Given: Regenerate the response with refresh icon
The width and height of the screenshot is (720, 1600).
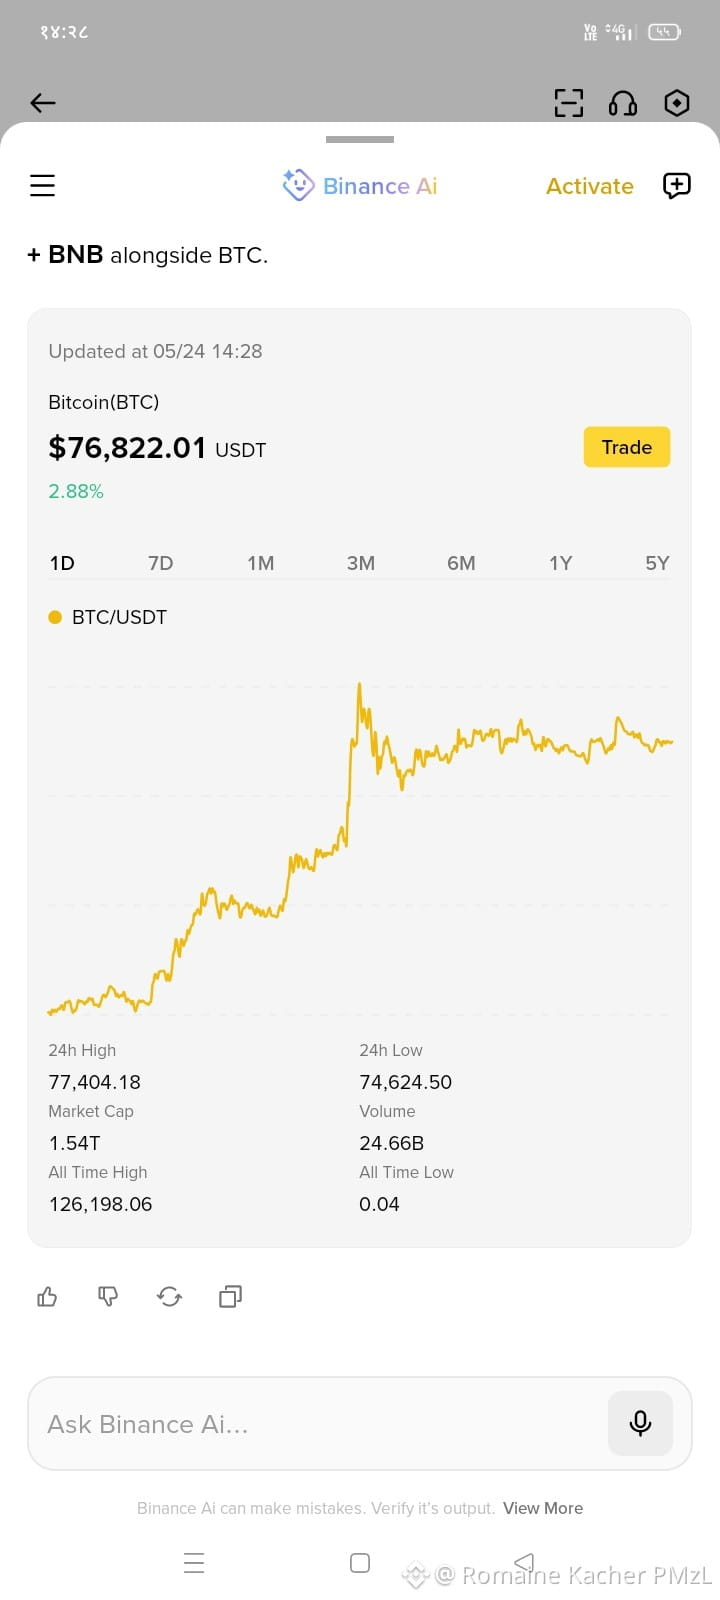Looking at the screenshot, I should [169, 1297].
